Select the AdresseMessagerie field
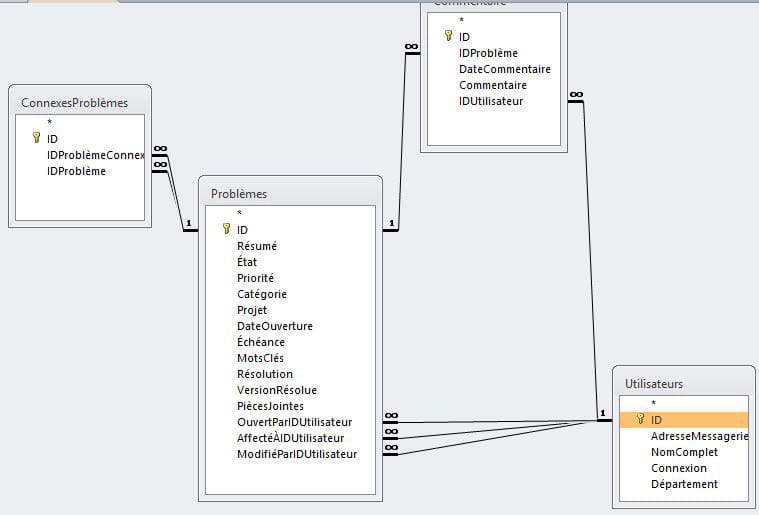 [x=683, y=436]
